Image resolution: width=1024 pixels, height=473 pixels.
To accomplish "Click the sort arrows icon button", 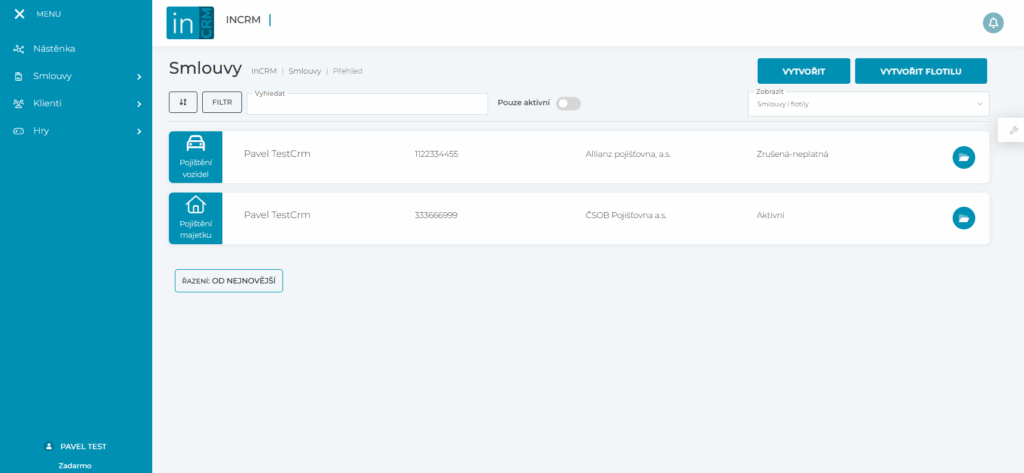I will pos(183,102).
